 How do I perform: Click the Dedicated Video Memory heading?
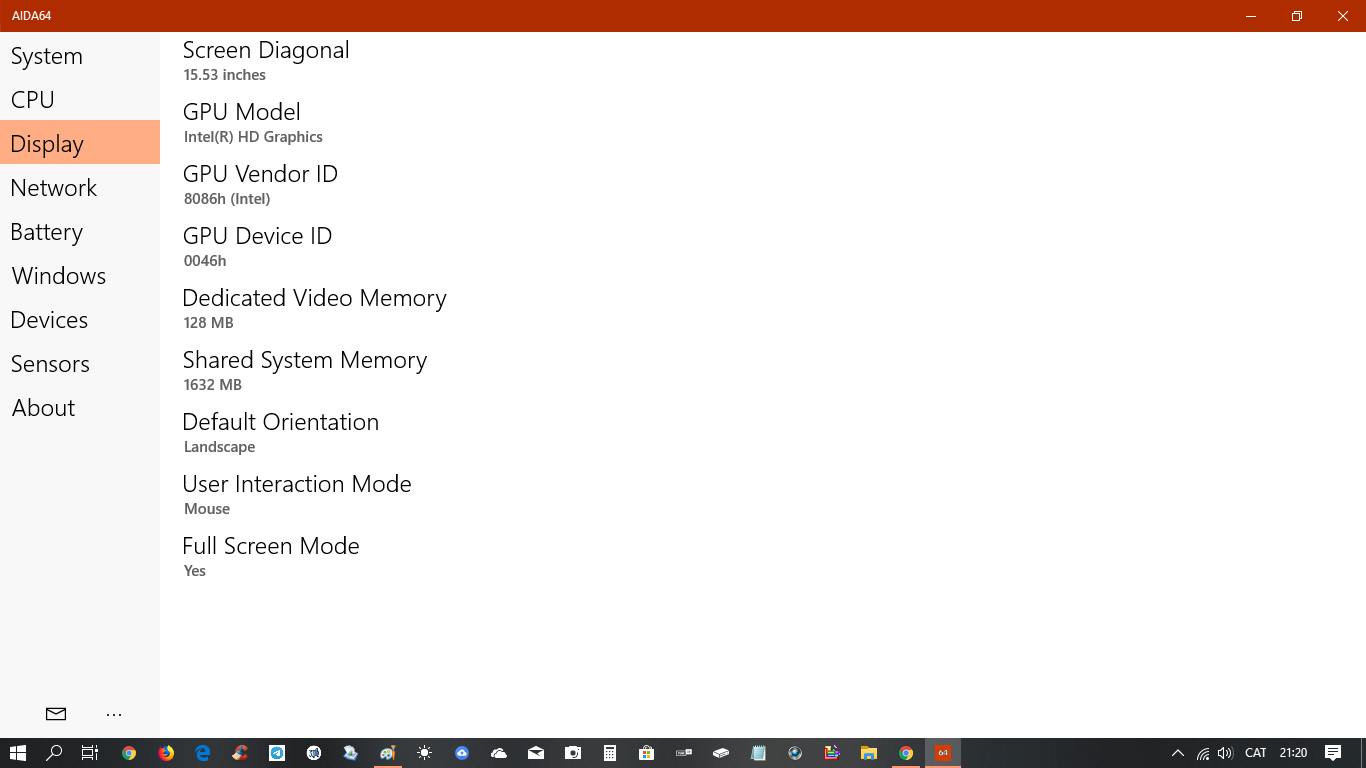314,298
